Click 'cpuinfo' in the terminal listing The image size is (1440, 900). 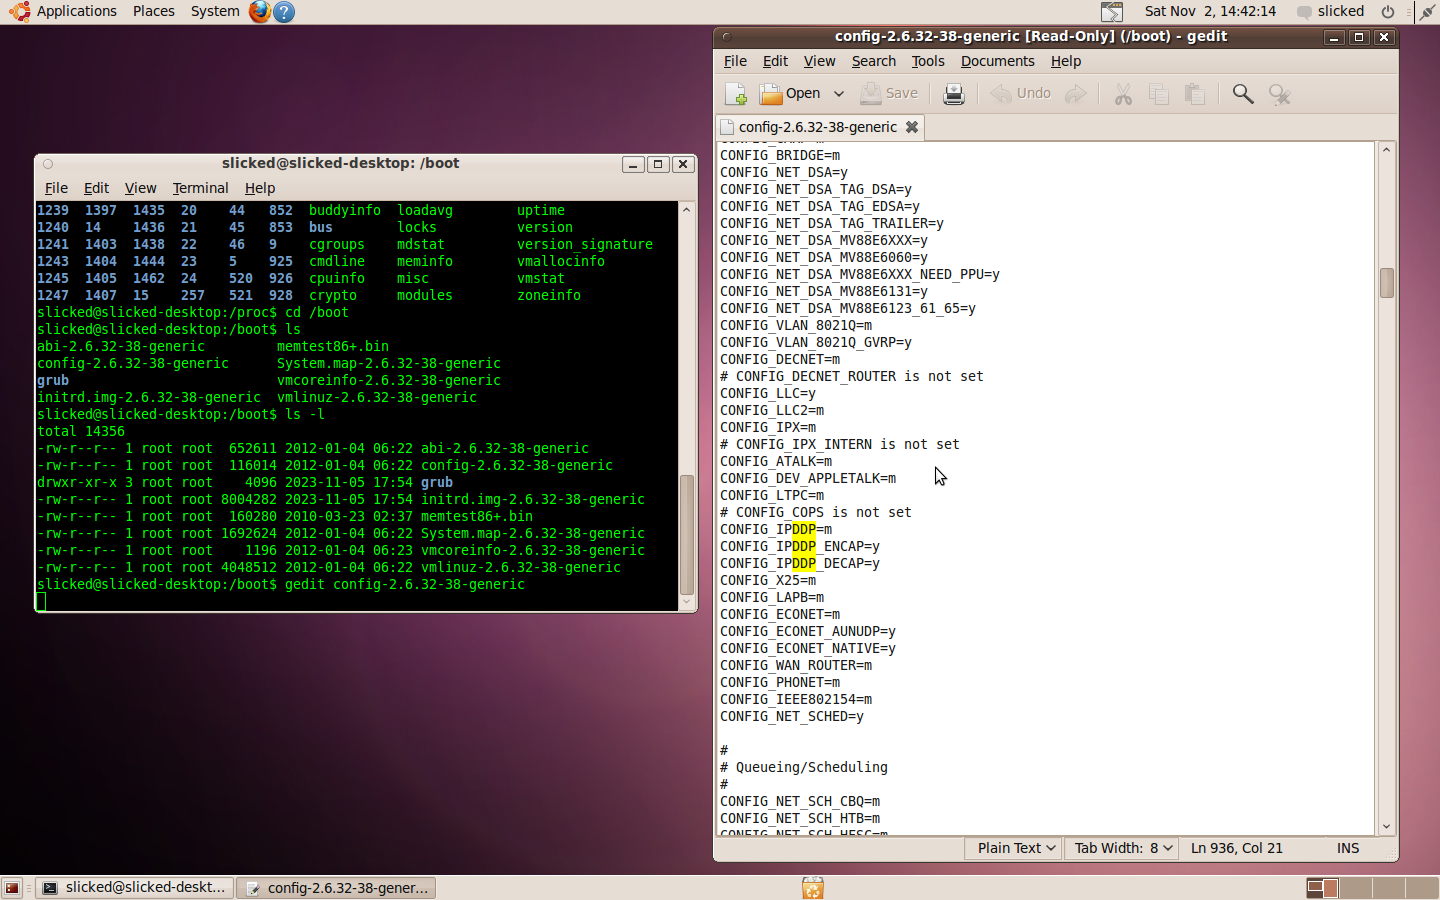tap(337, 278)
